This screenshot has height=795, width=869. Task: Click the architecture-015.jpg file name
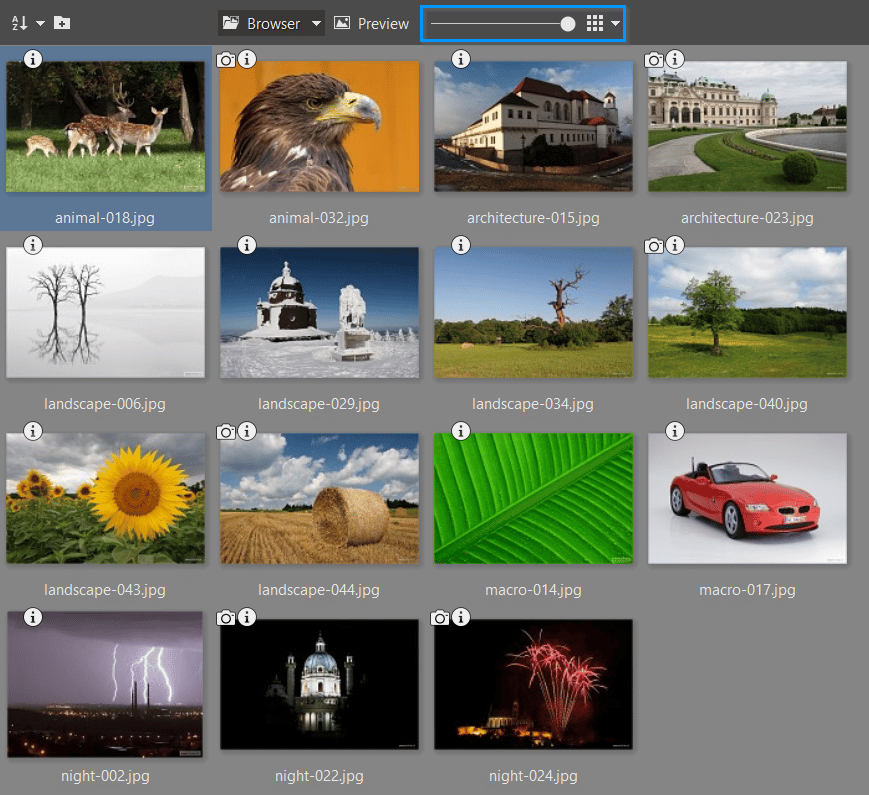533,218
